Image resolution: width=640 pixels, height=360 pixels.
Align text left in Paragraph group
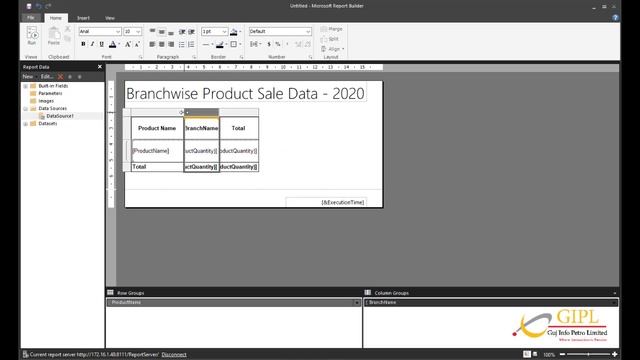[x=152, y=44]
